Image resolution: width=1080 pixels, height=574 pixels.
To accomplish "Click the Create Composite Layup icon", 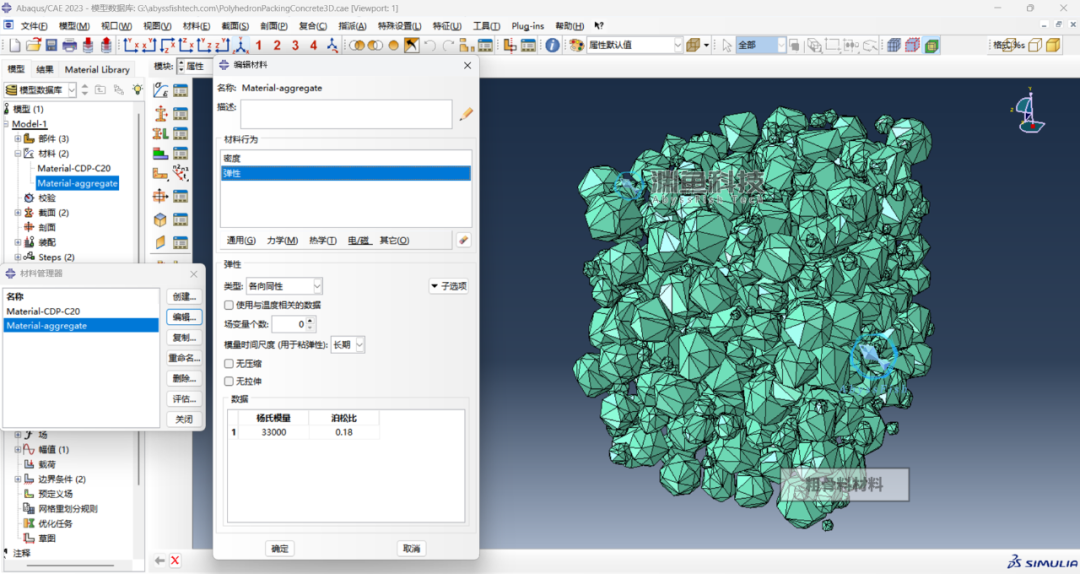I will point(160,153).
